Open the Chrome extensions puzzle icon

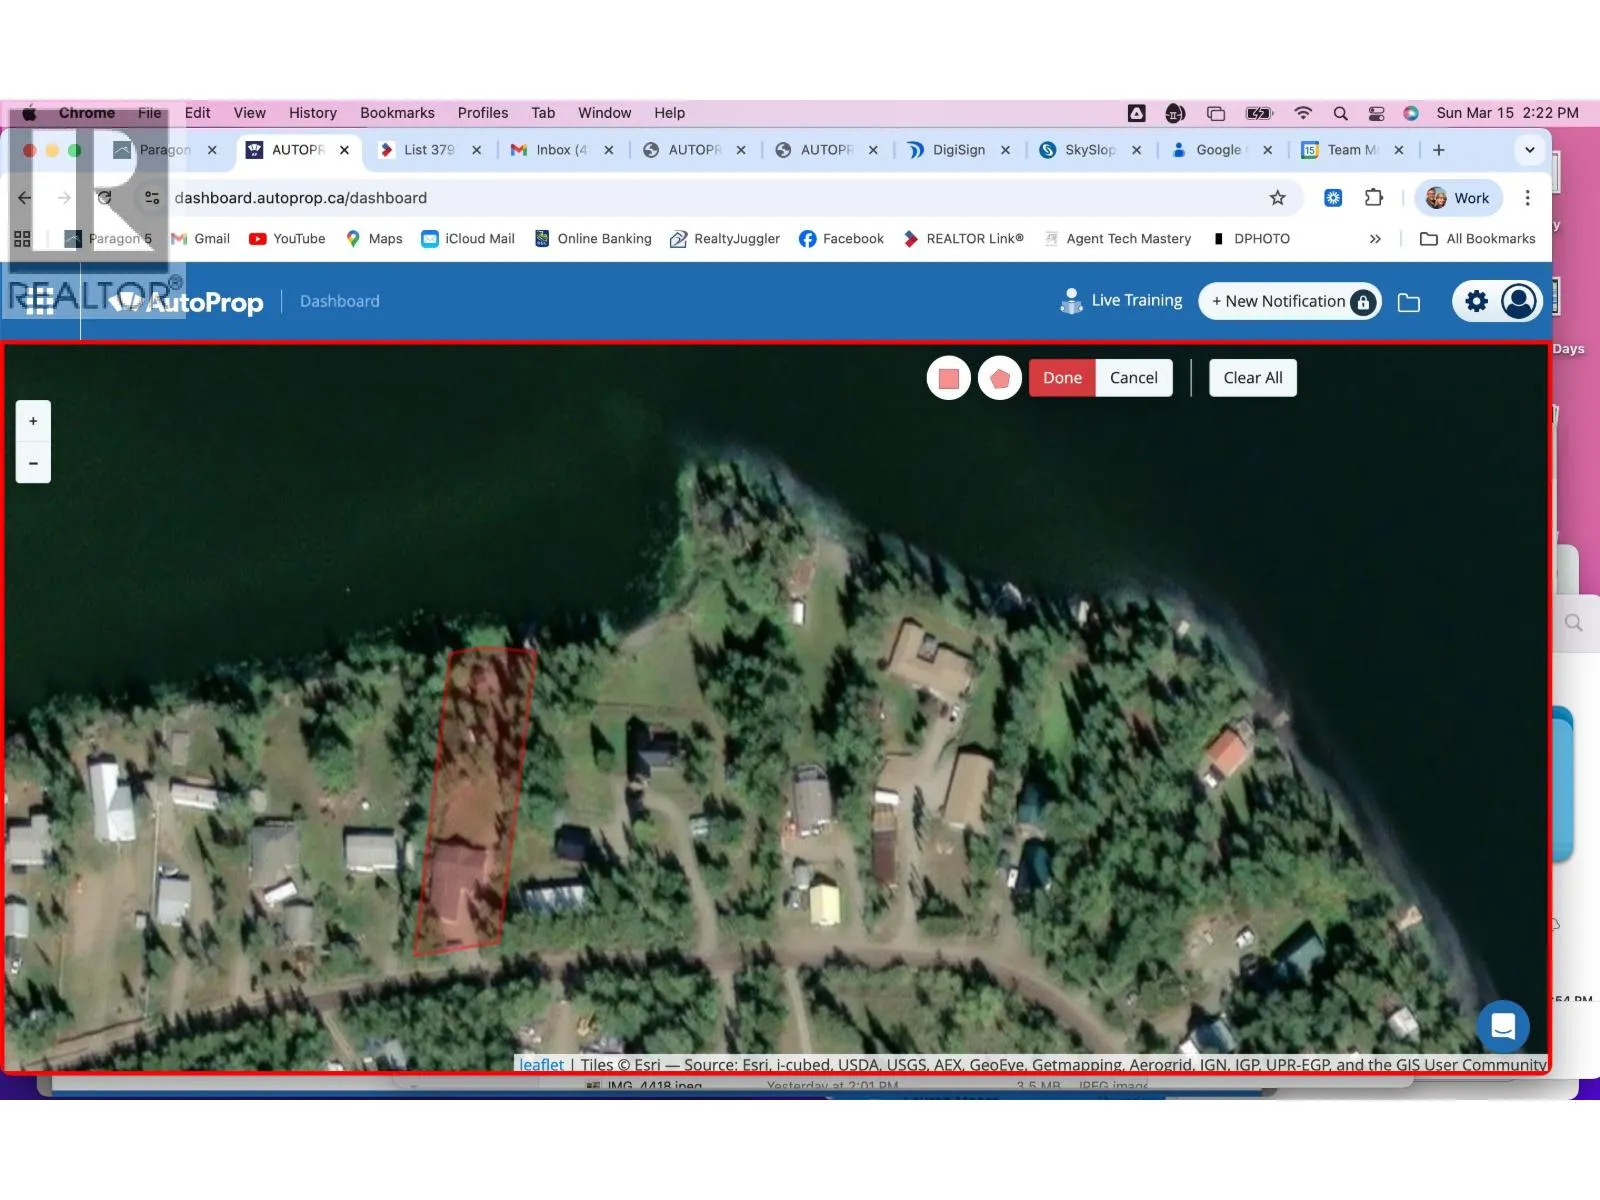[1373, 198]
